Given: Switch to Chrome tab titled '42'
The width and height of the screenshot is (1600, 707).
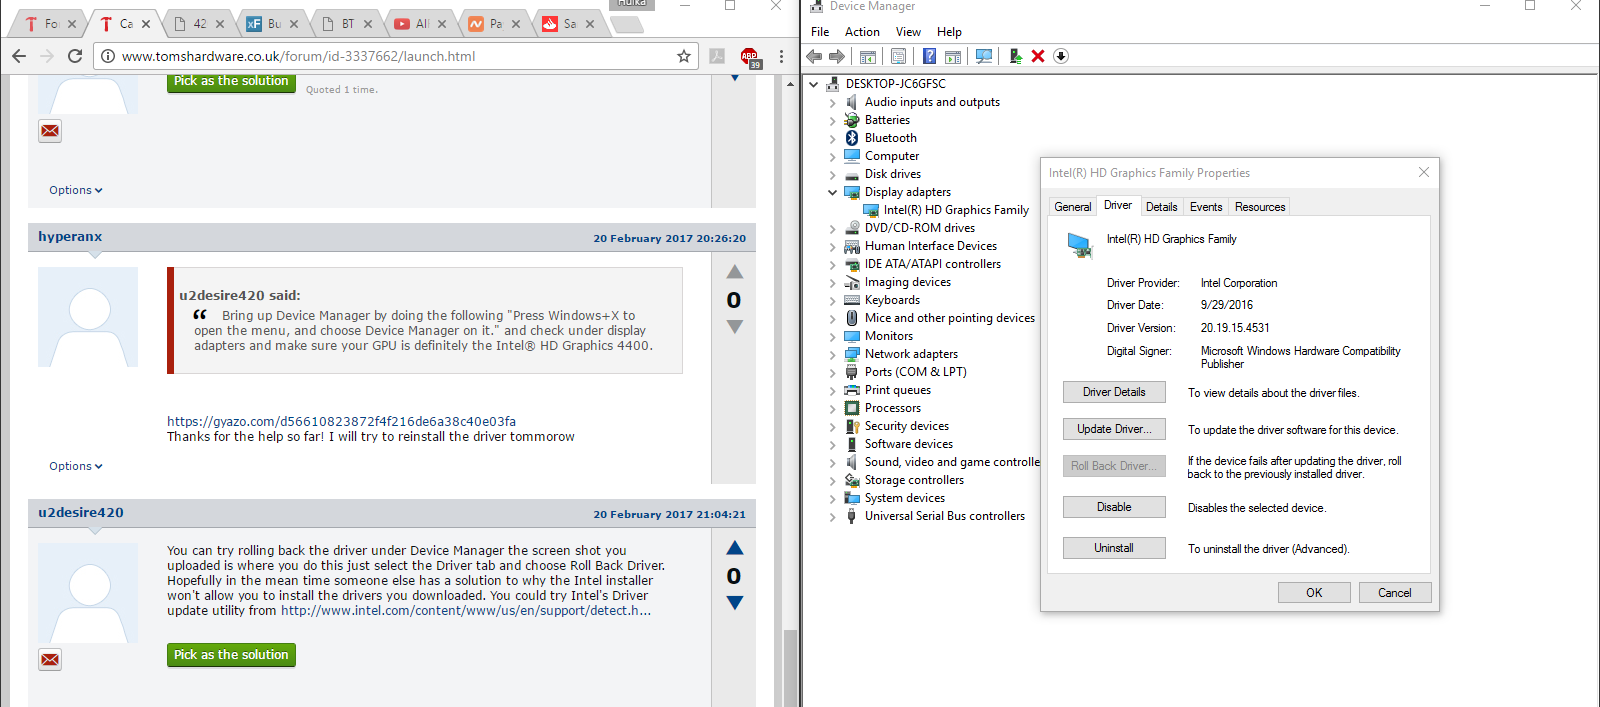Looking at the screenshot, I should [x=198, y=23].
